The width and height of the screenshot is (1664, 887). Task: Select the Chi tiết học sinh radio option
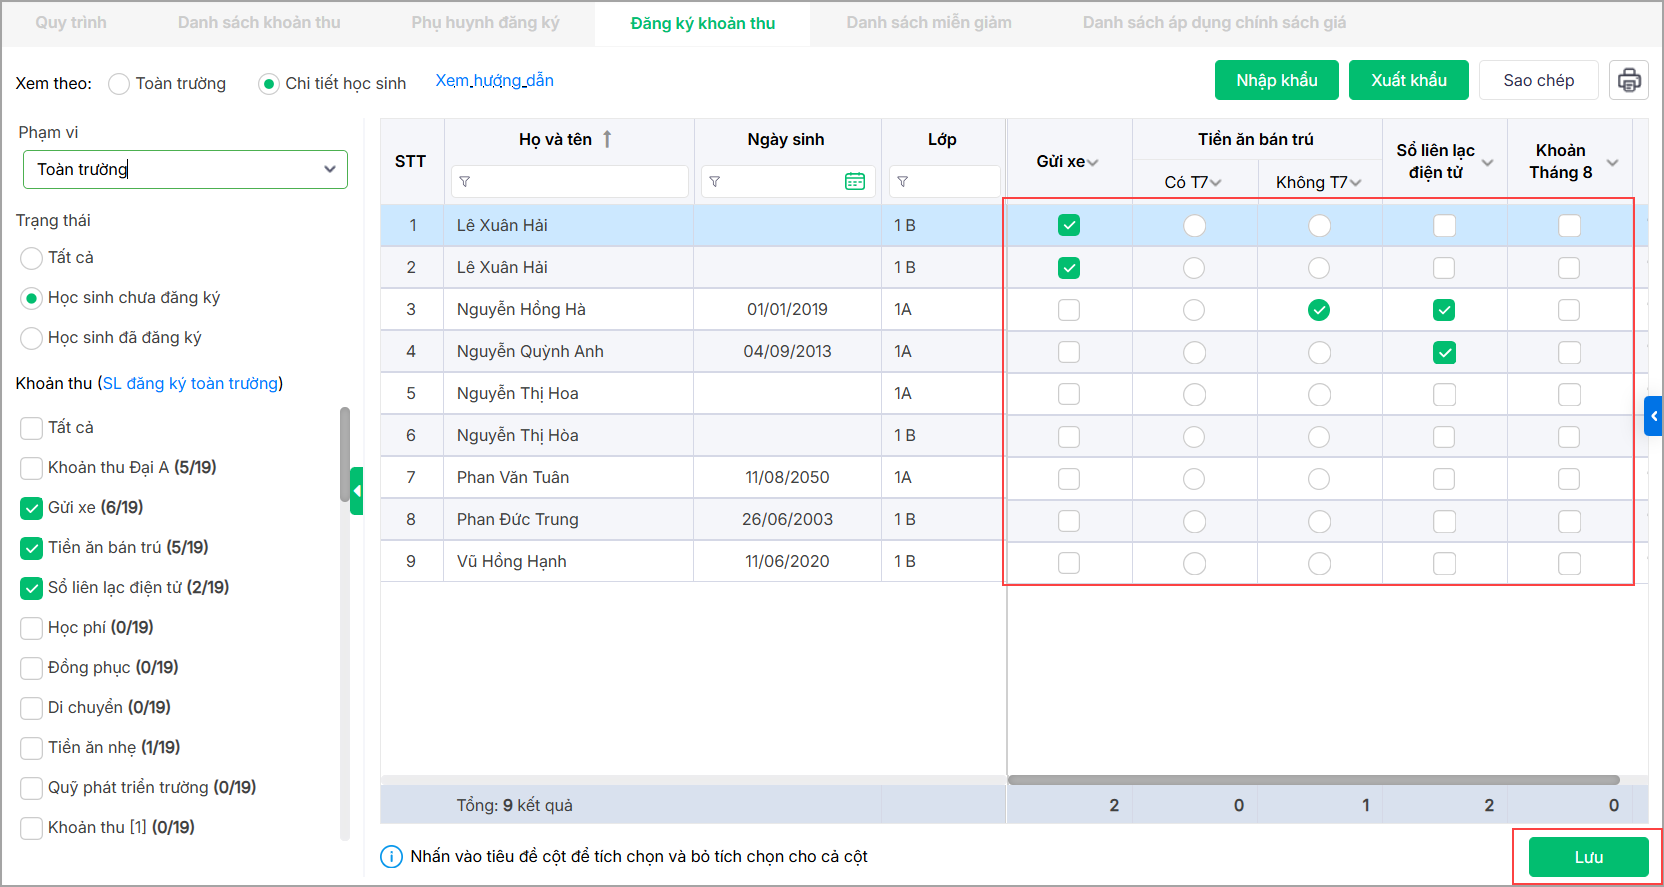click(x=268, y=84)
